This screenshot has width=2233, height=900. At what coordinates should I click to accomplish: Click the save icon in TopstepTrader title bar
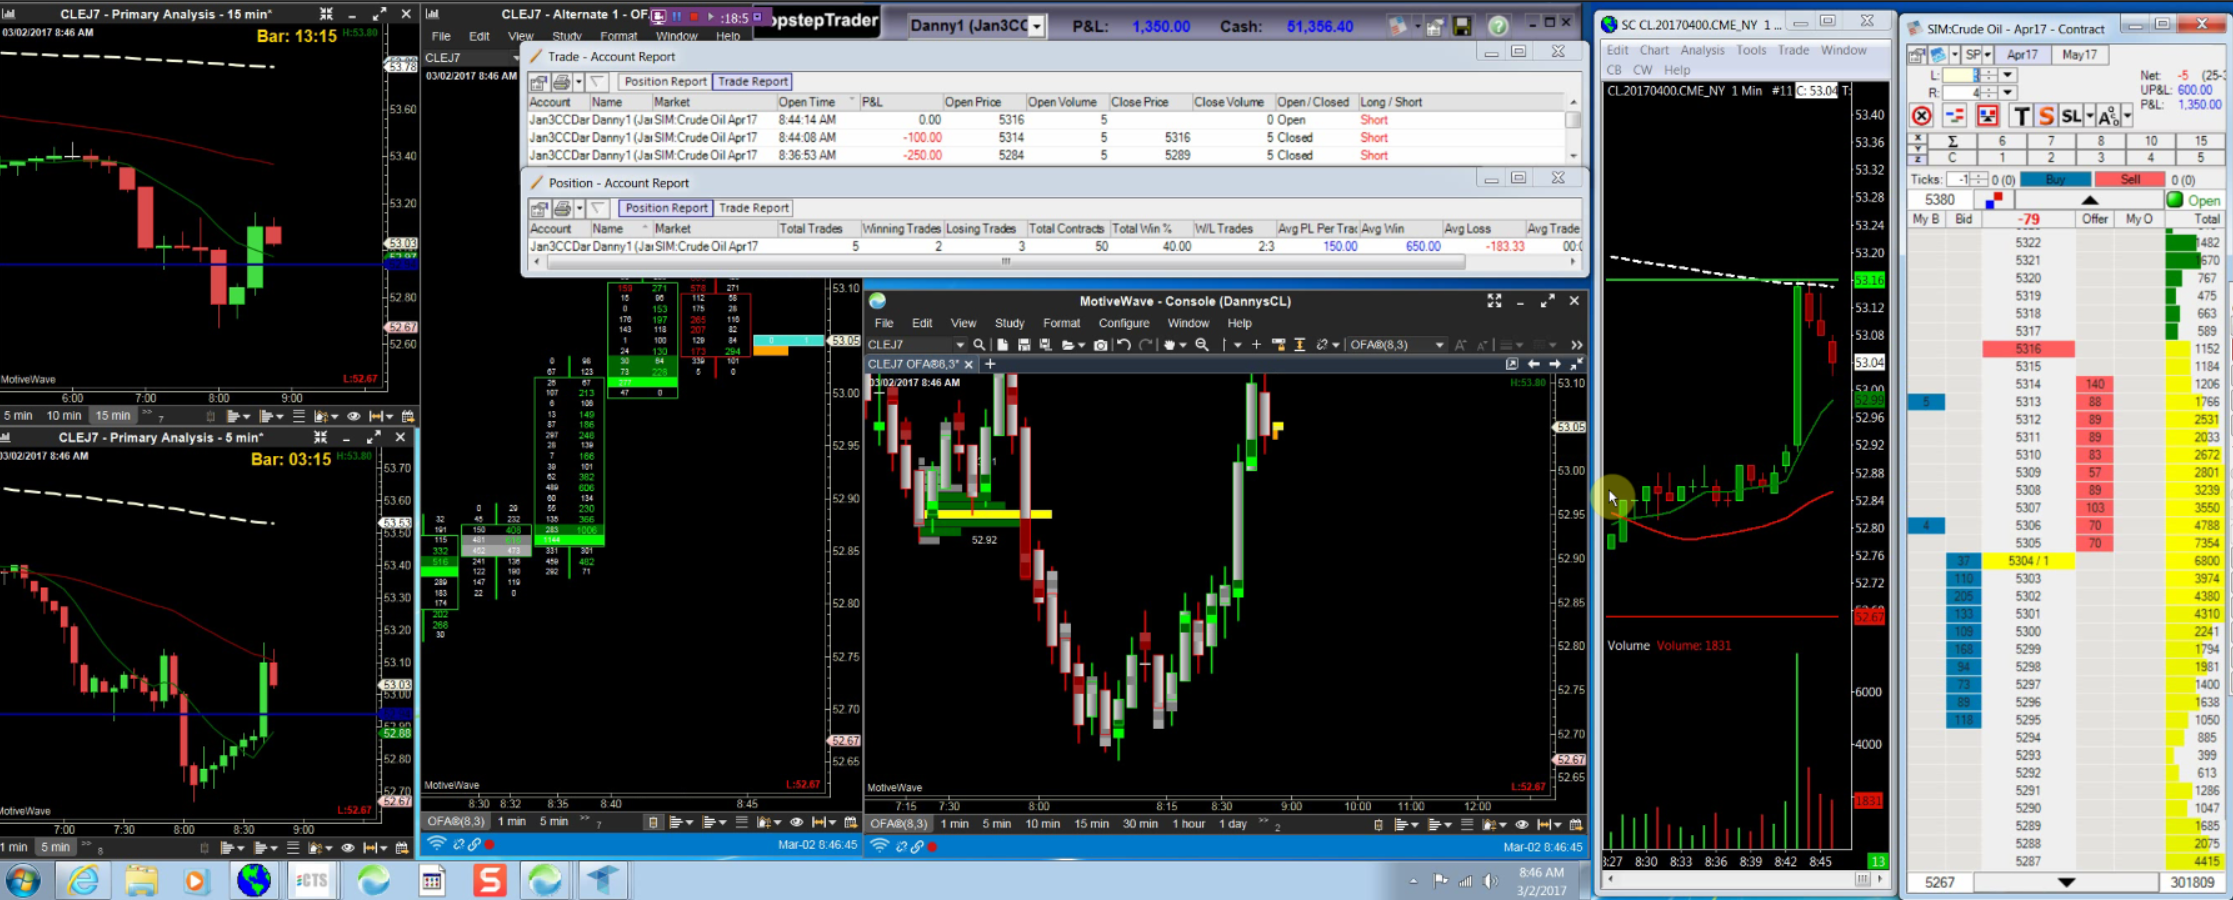[1462, 26]
